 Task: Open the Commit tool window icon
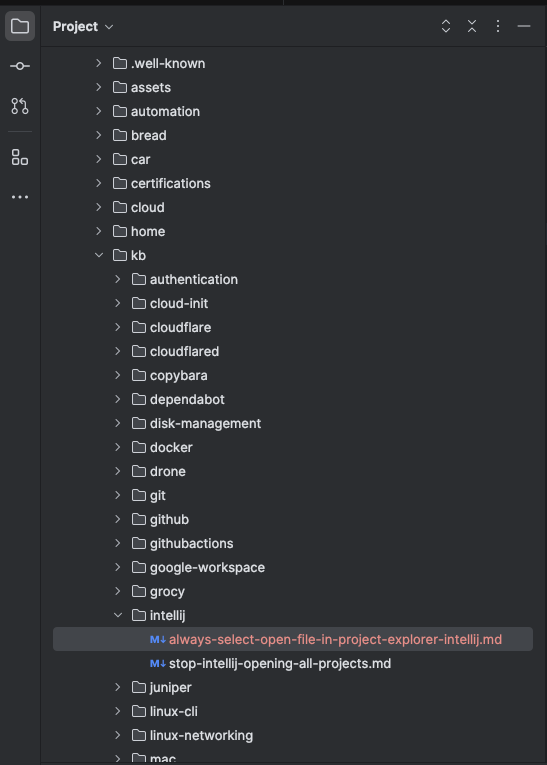pos(20,66)
